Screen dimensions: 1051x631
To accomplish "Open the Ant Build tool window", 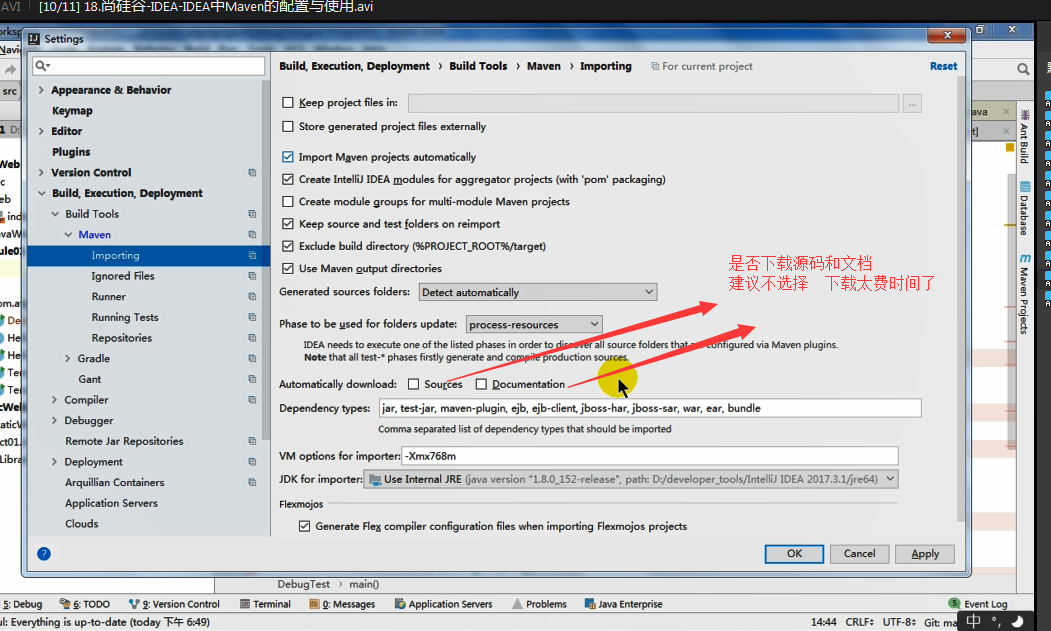I will pos(1024,136).
